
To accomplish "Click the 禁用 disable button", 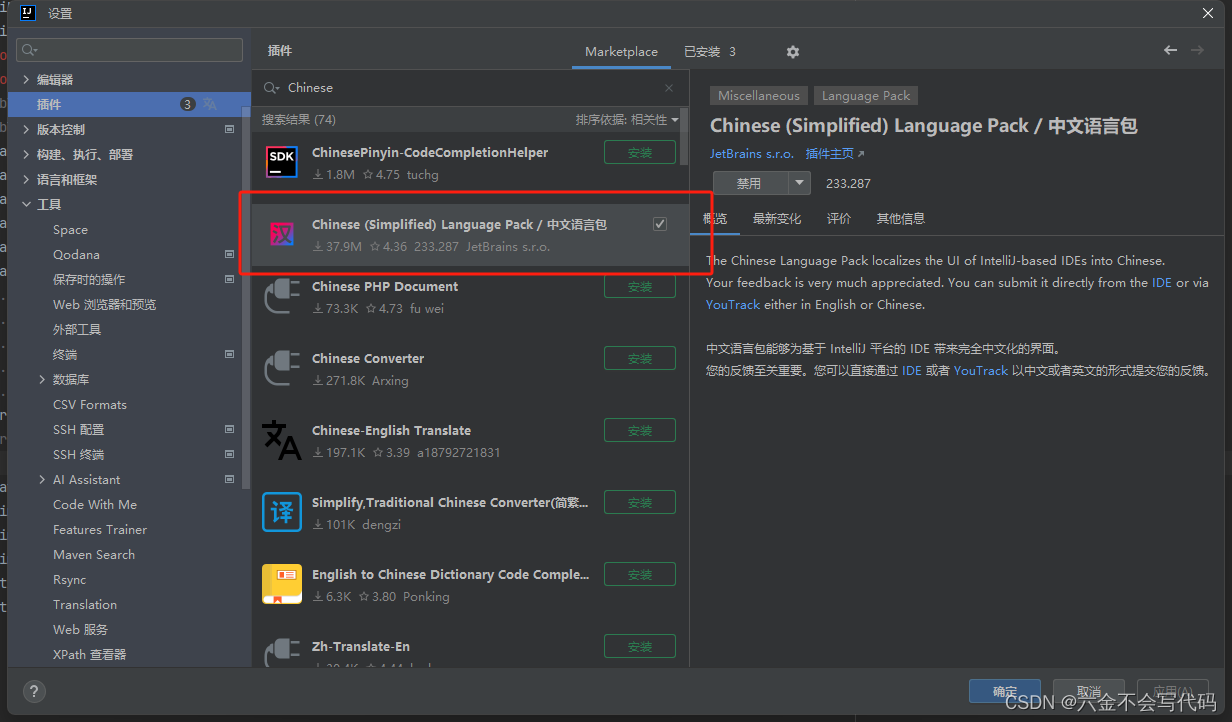I will (x=750, y=183).
